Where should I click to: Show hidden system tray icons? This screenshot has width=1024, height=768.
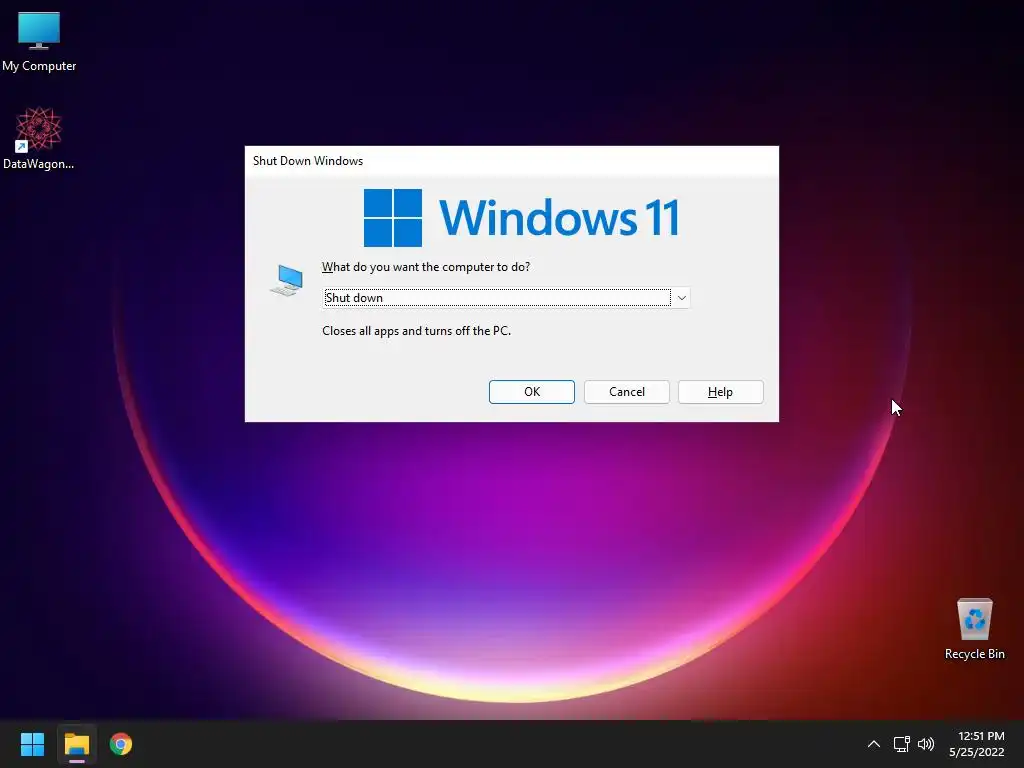(x=873, y=744)
